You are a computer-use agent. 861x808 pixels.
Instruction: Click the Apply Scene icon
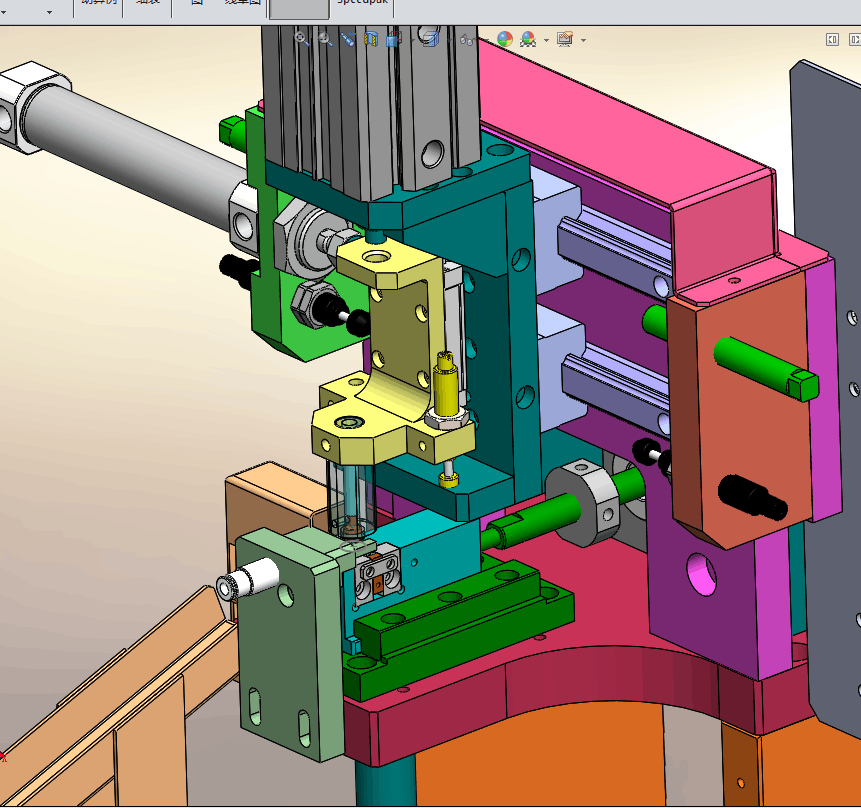pos(528,39)
